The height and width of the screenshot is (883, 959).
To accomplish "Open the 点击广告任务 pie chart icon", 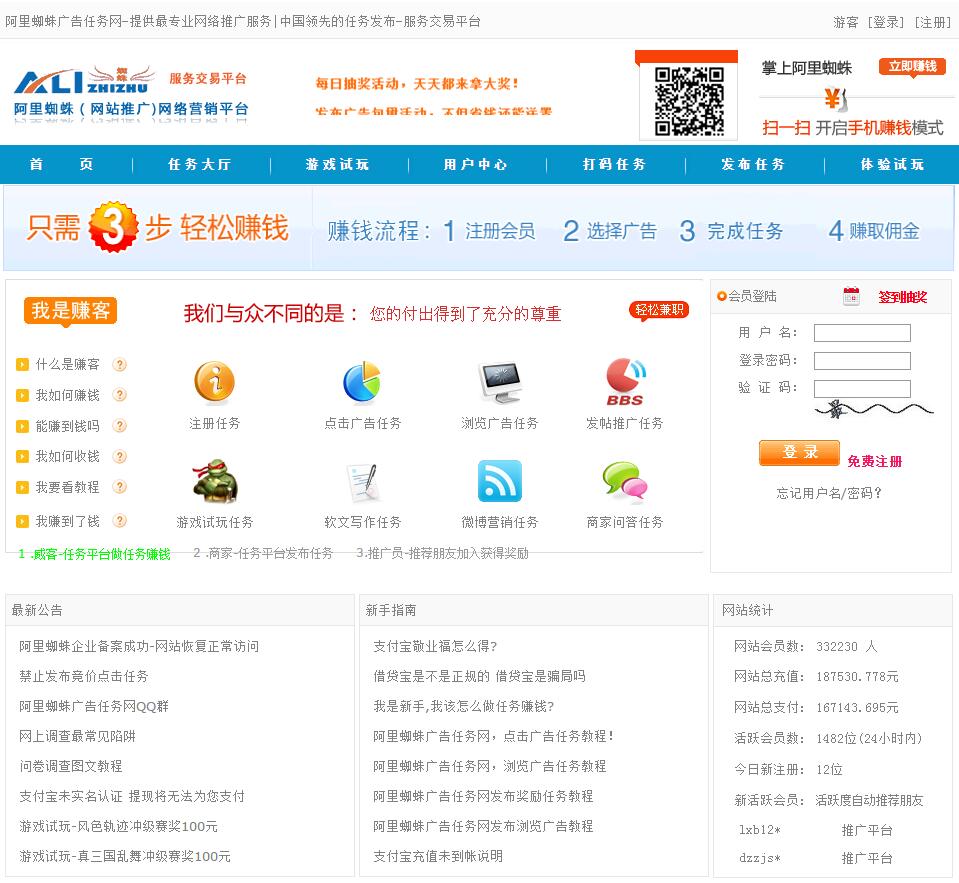I will pos(362,382).
